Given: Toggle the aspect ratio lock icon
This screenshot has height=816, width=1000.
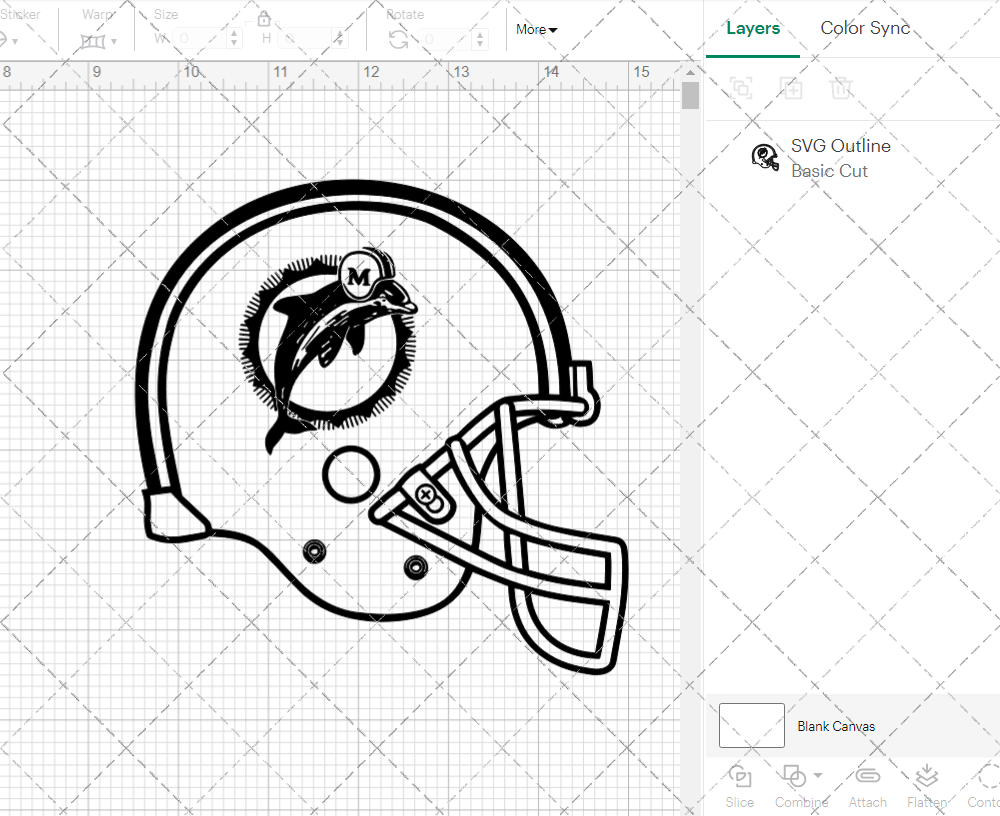Looking at the screenshot, I should pyautogui.click(x=263, y=19).
